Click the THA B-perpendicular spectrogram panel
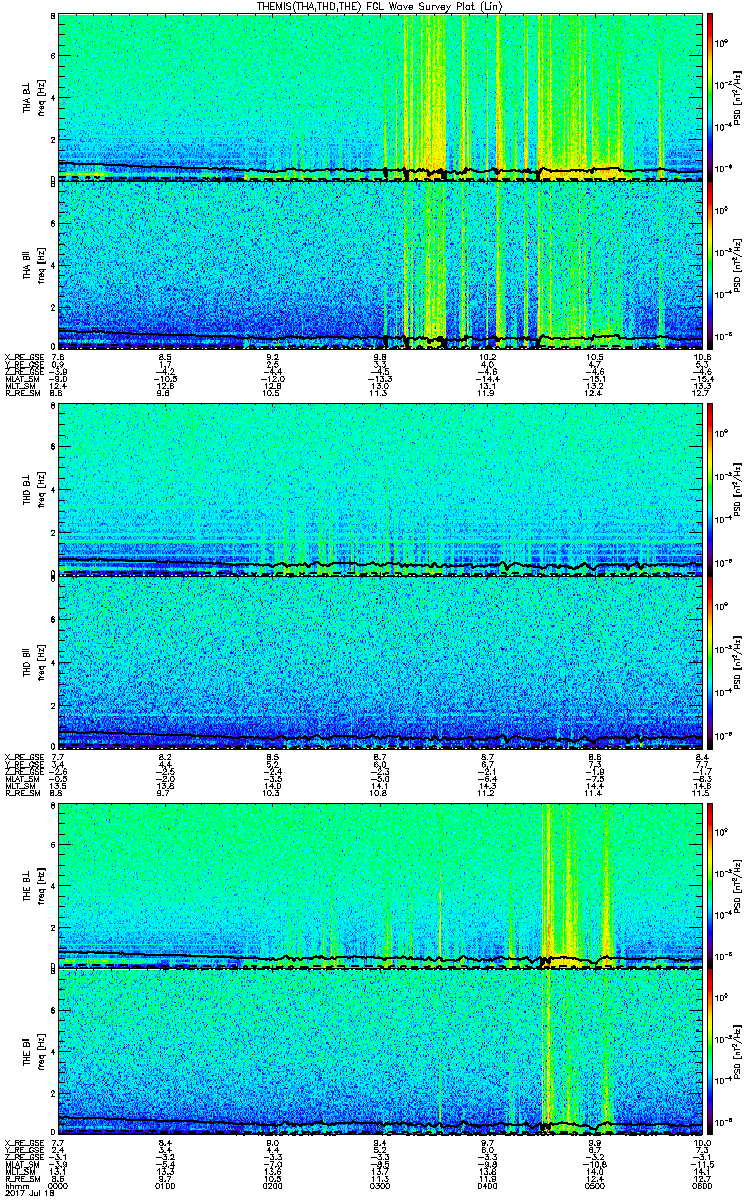This screenshot has height=1200, width=750. point(381,97)
